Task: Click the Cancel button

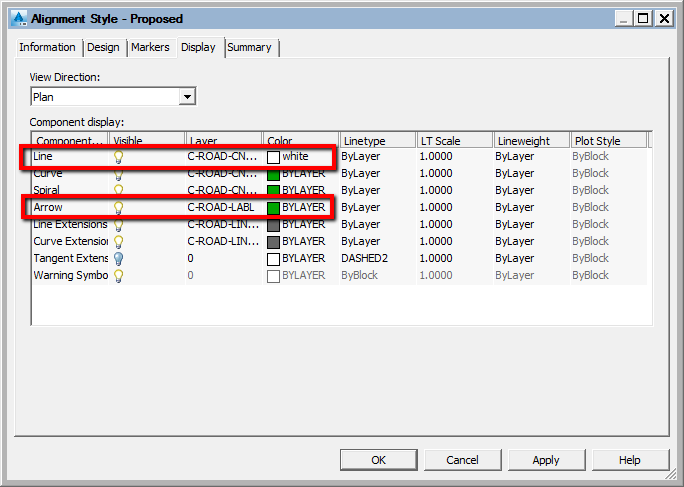Action: (462, 460)
